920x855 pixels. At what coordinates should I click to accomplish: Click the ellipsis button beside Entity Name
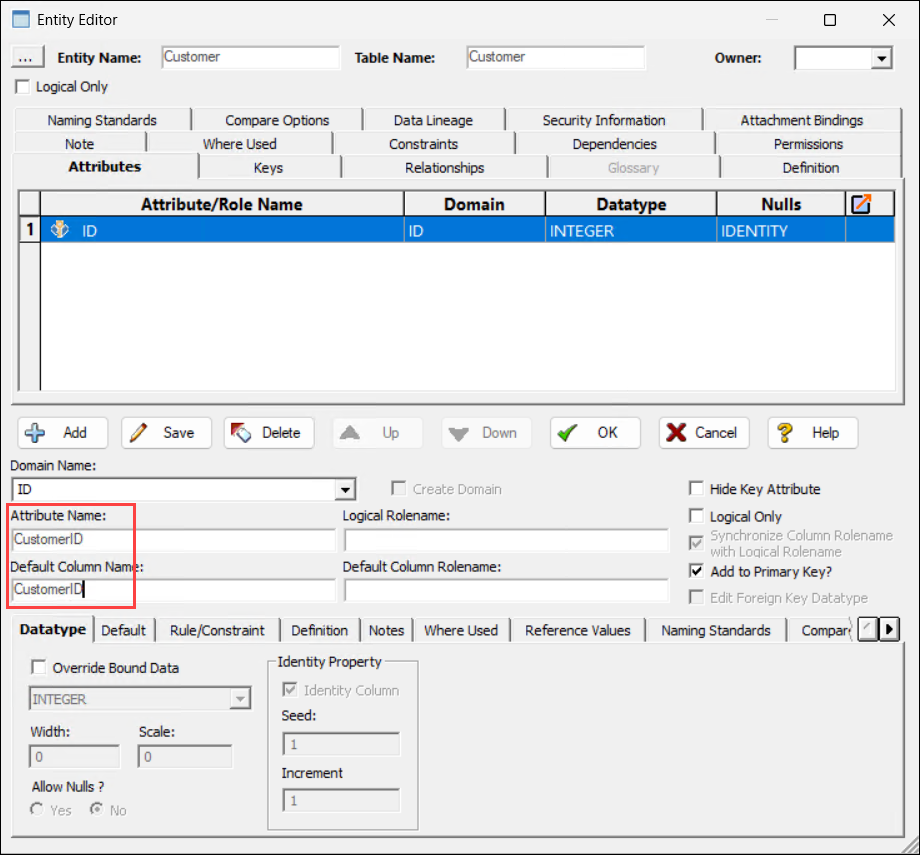tap(28, 58)
